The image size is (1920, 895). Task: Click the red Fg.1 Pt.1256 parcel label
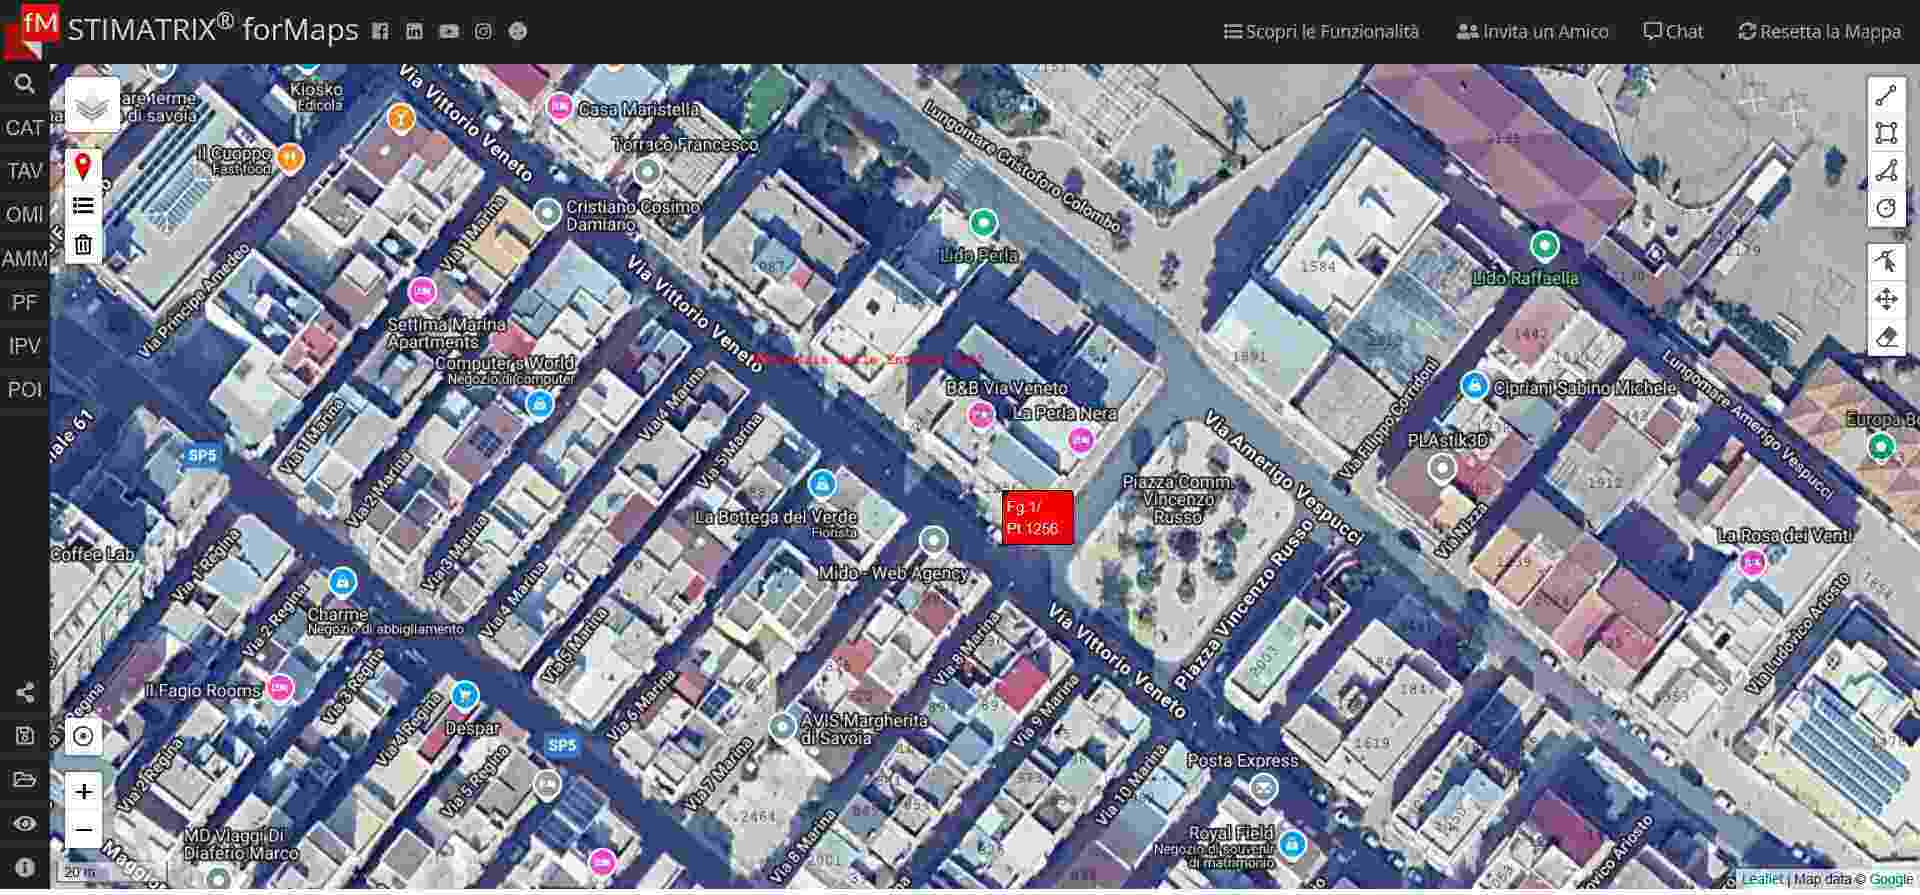[1037, 518]
